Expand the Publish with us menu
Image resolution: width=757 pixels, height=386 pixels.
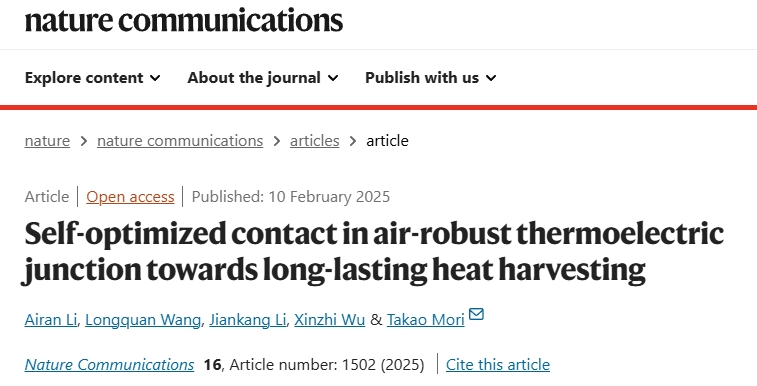(x=431, y=78)
